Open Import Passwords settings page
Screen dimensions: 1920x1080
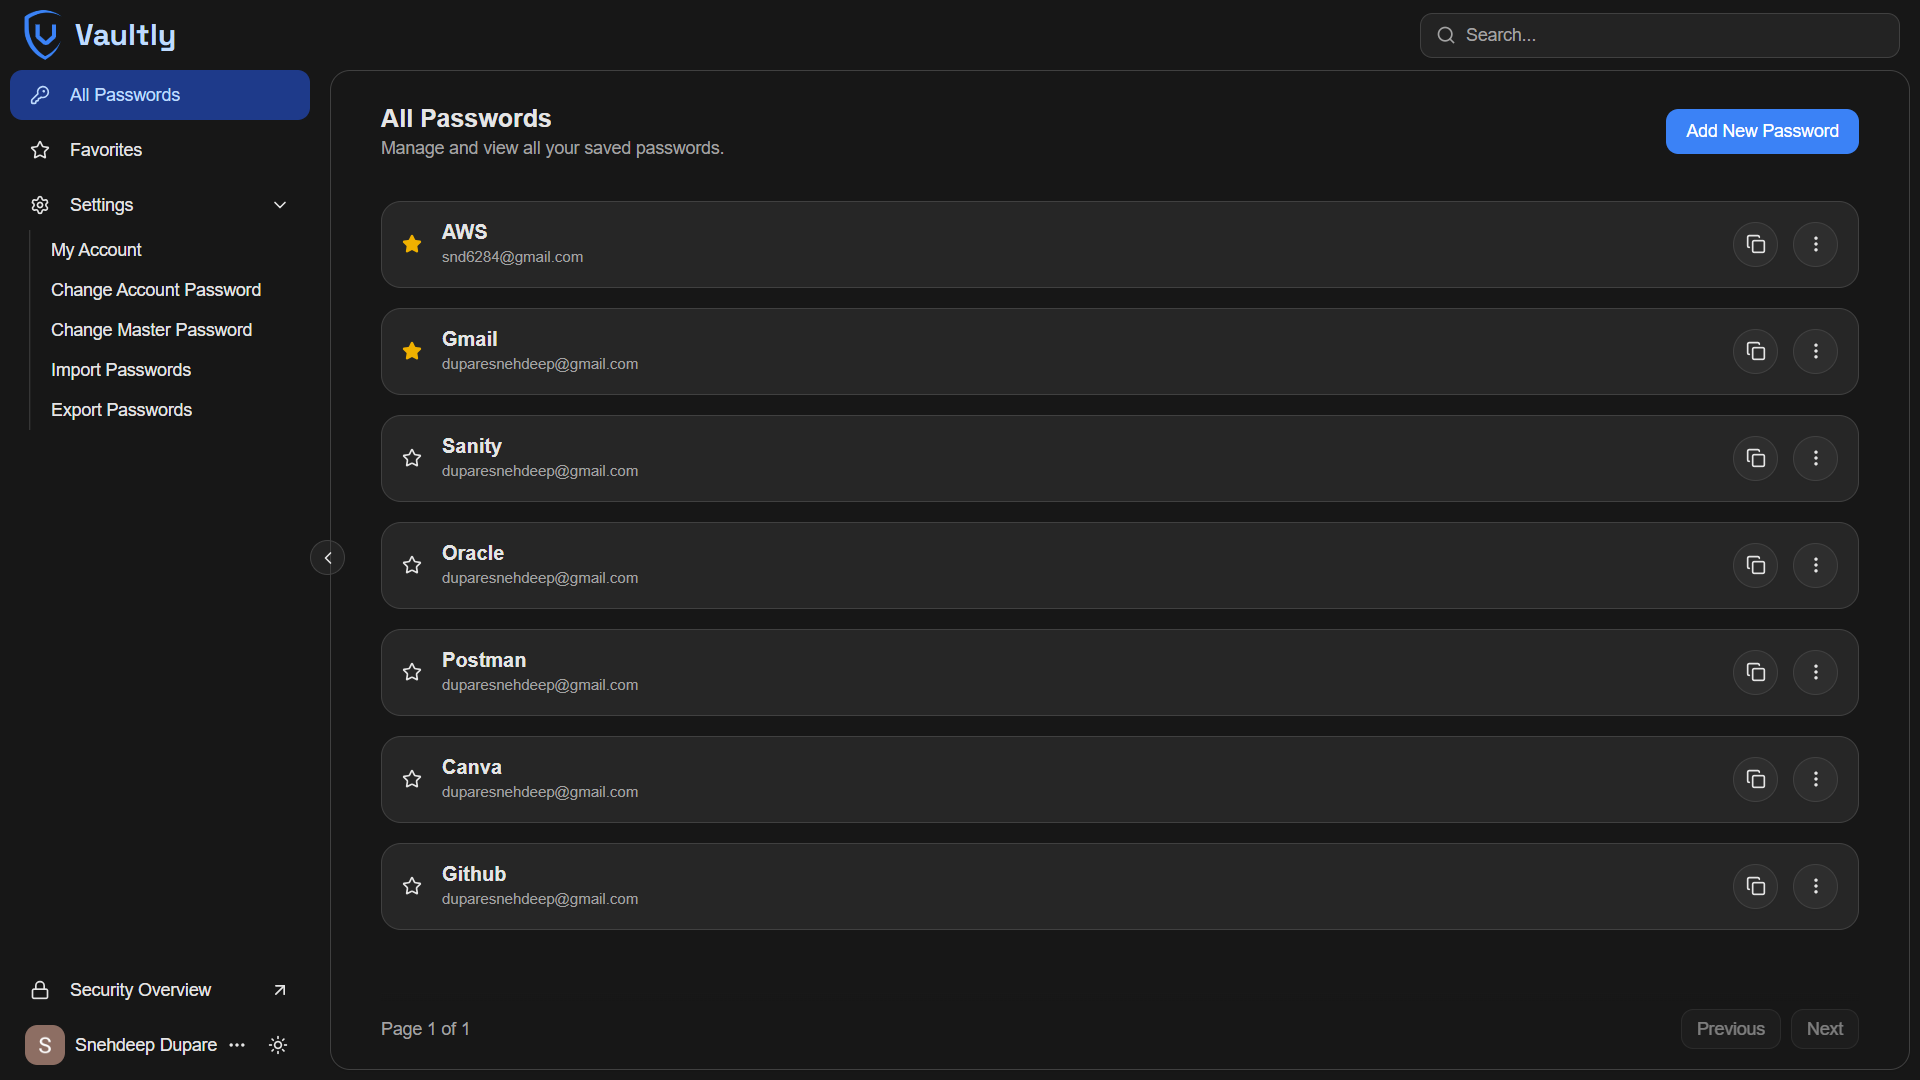tap(121, 370)
